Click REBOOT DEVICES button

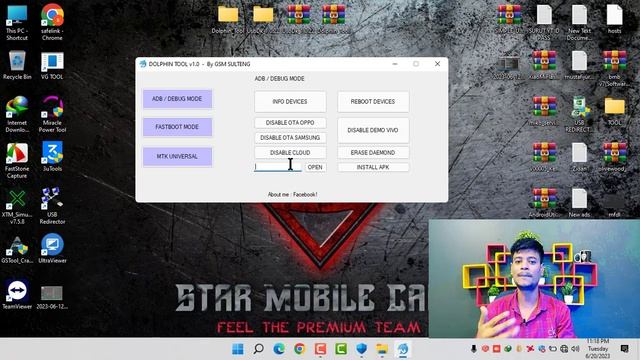(x=373, y=102)
